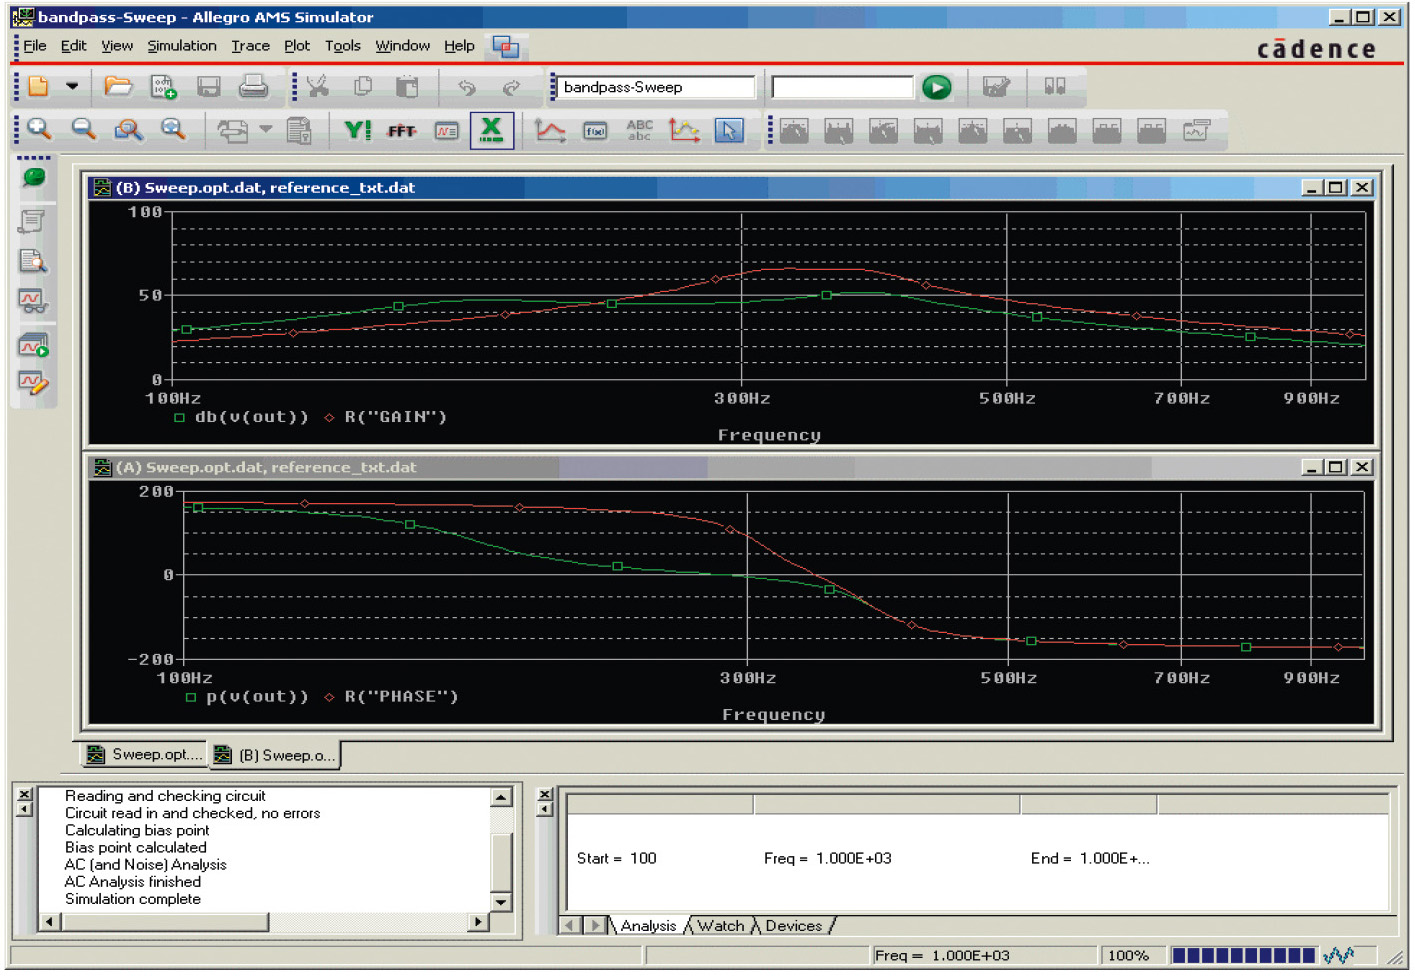1415x976 pixels.
Task: Select the Devices tab
Action: pos(794,926)
